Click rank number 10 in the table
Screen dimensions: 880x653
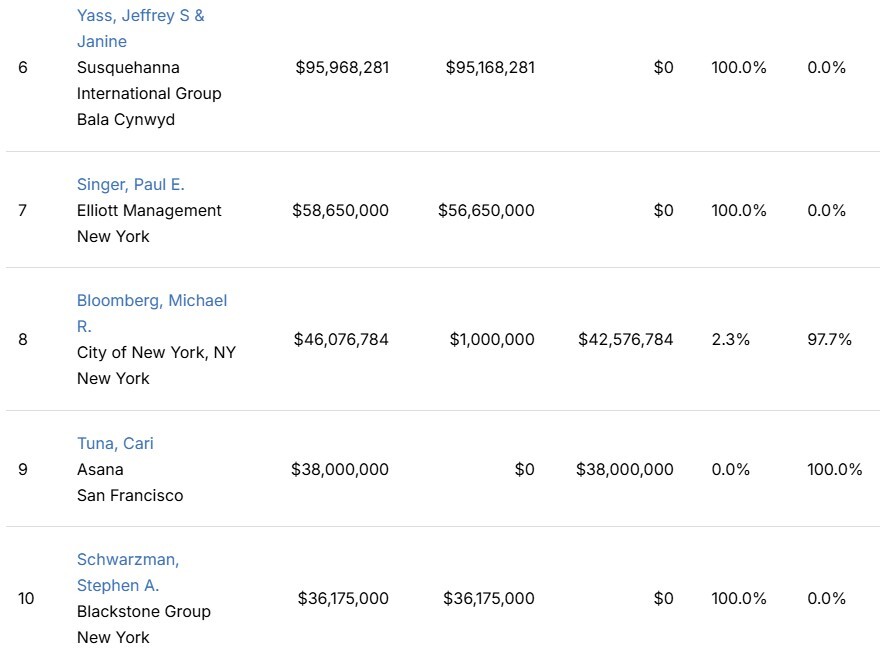click(26, 598)
